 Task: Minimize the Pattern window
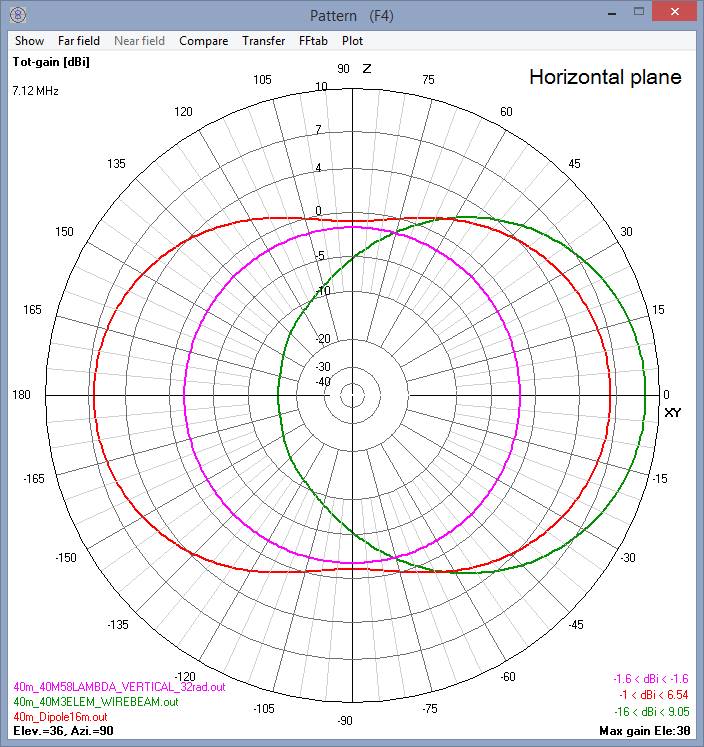[612, 13]
